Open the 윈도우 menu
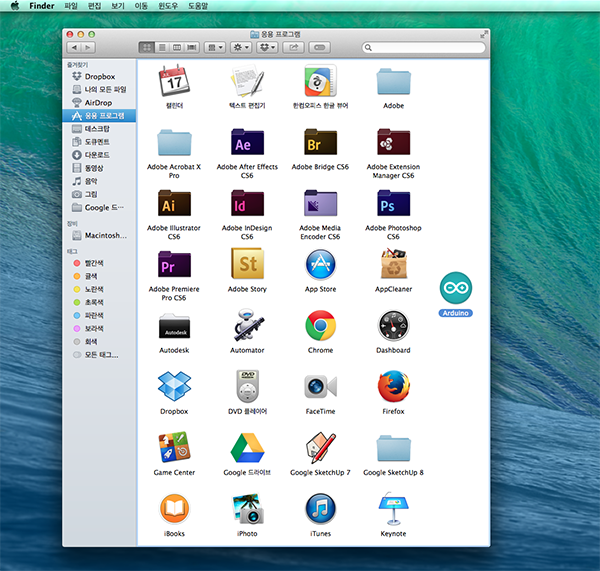The width and height of the screenshot is (600, 571). 168,6
